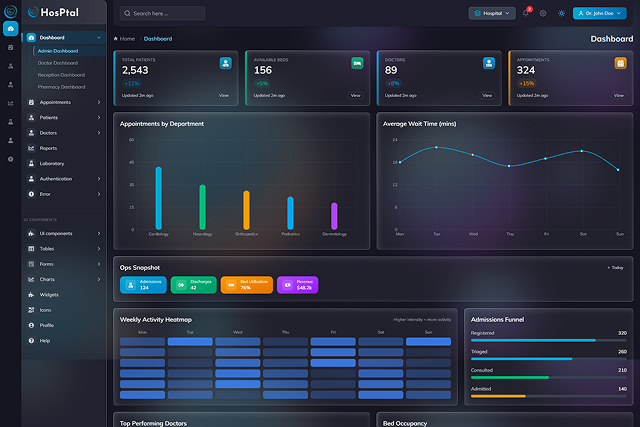
Task: Click the Discharges 42 snapshot tile
Action: tap(193, 285)
